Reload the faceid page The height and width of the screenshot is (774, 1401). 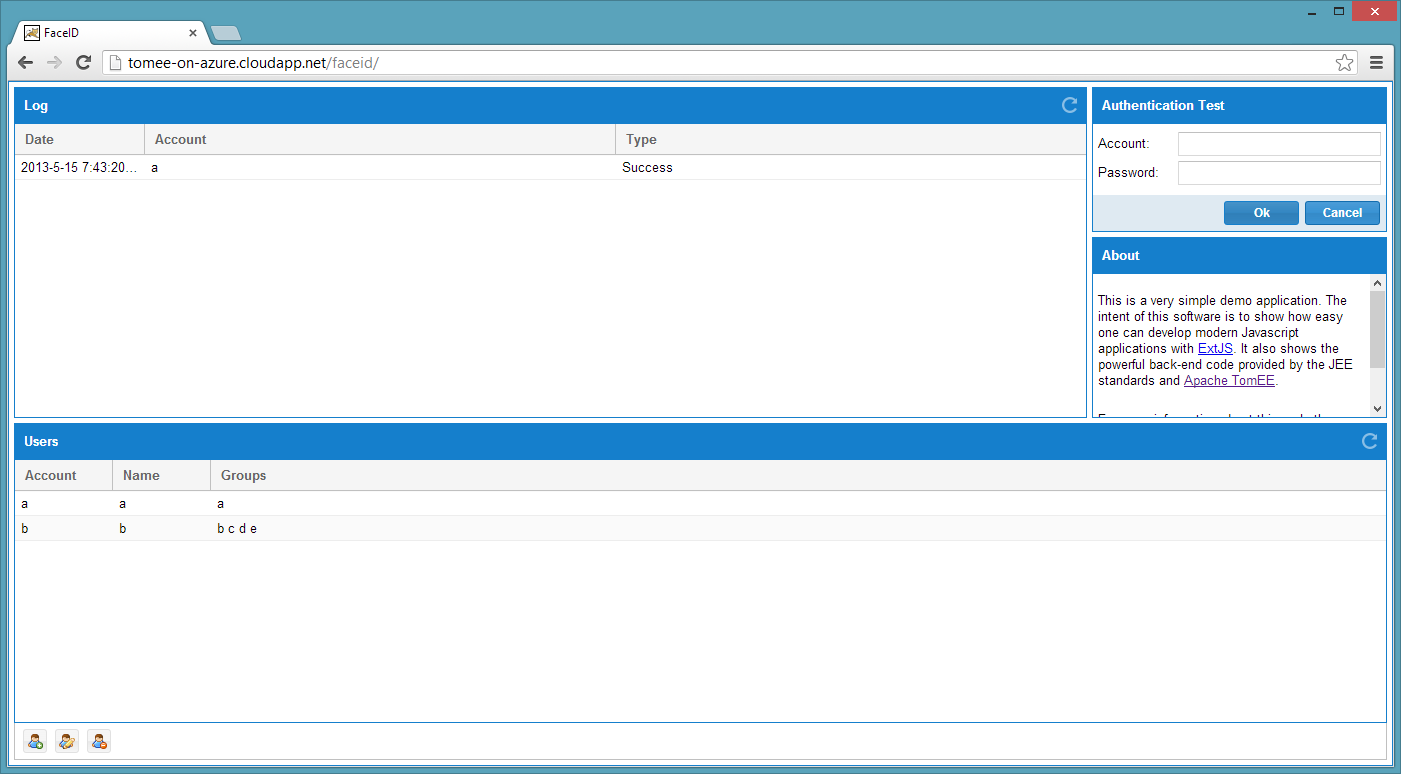83,62
